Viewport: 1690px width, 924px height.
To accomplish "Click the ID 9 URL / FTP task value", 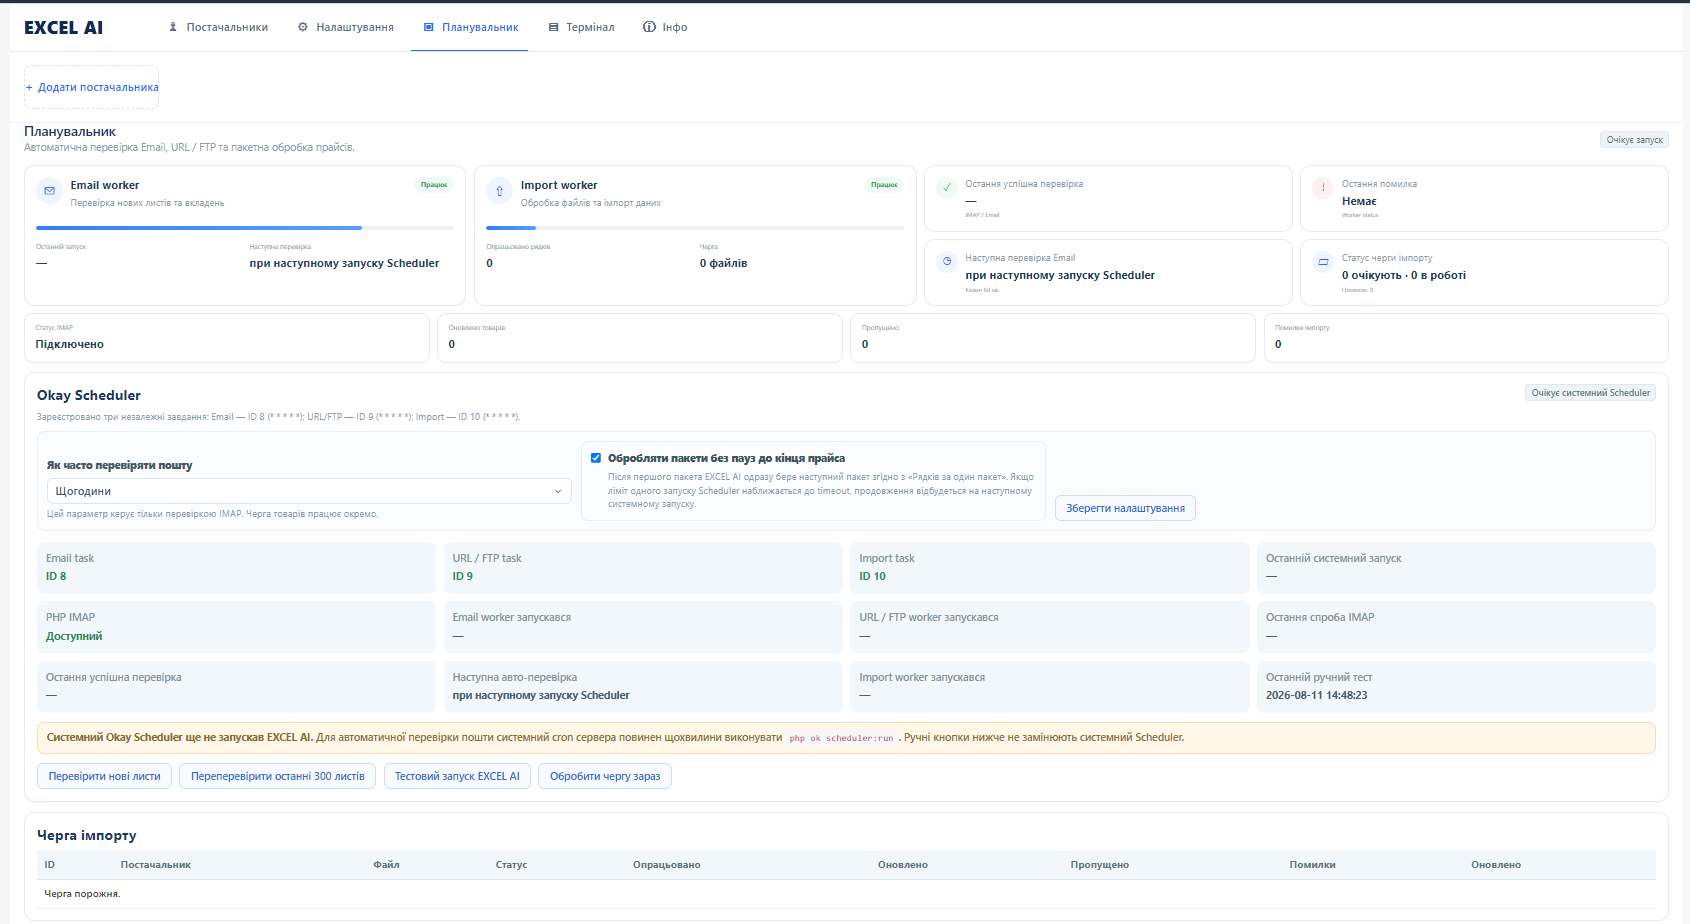I will coord(463,576).
